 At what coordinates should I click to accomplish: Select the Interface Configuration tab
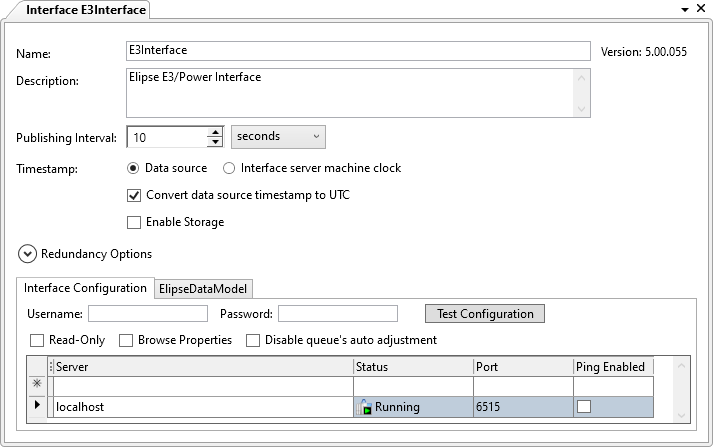[85, 288]
